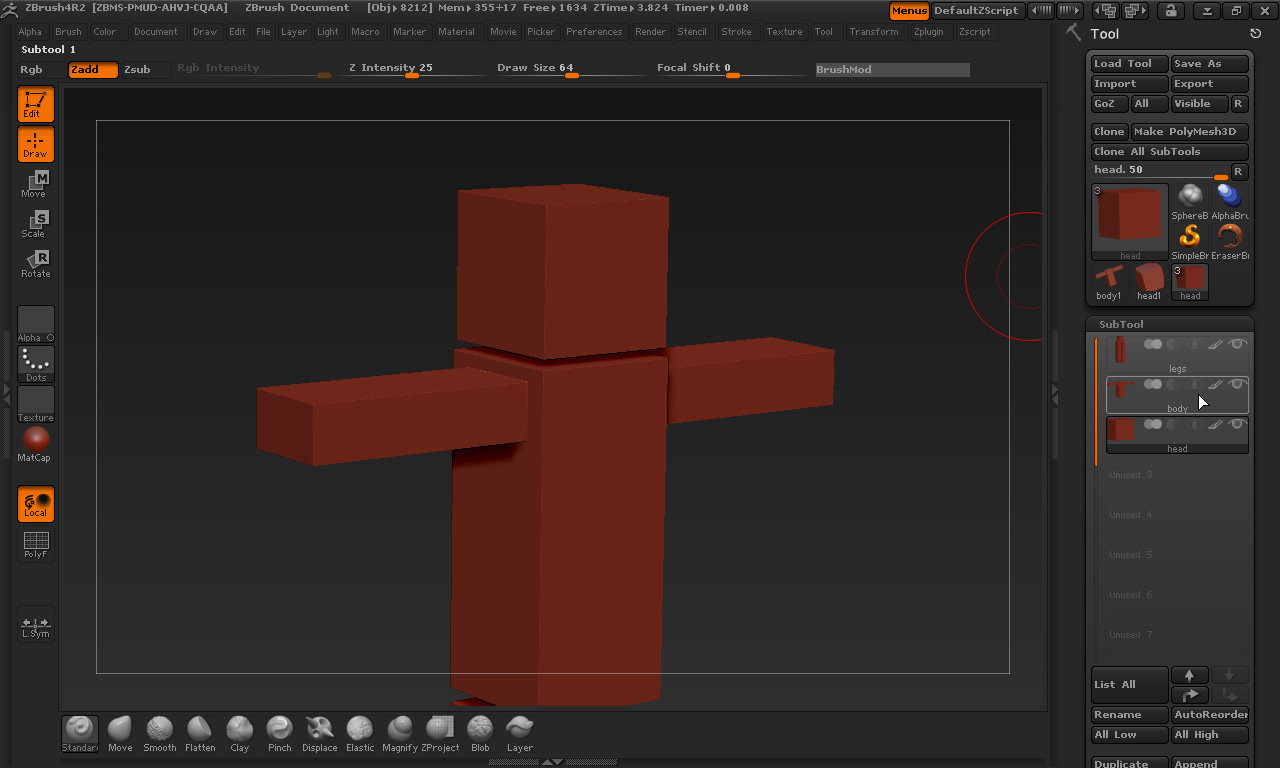1280x768 pixels.
Task: Activate the Scale transform tool
Action: click(35, 224)
